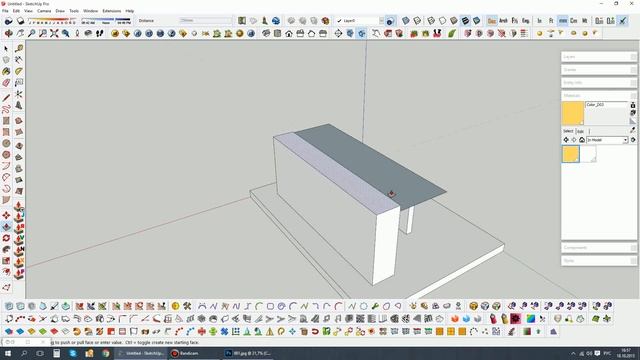Toggle X-ray face style
The width and height of the screenshot is (640, 360).
[406, 20]
